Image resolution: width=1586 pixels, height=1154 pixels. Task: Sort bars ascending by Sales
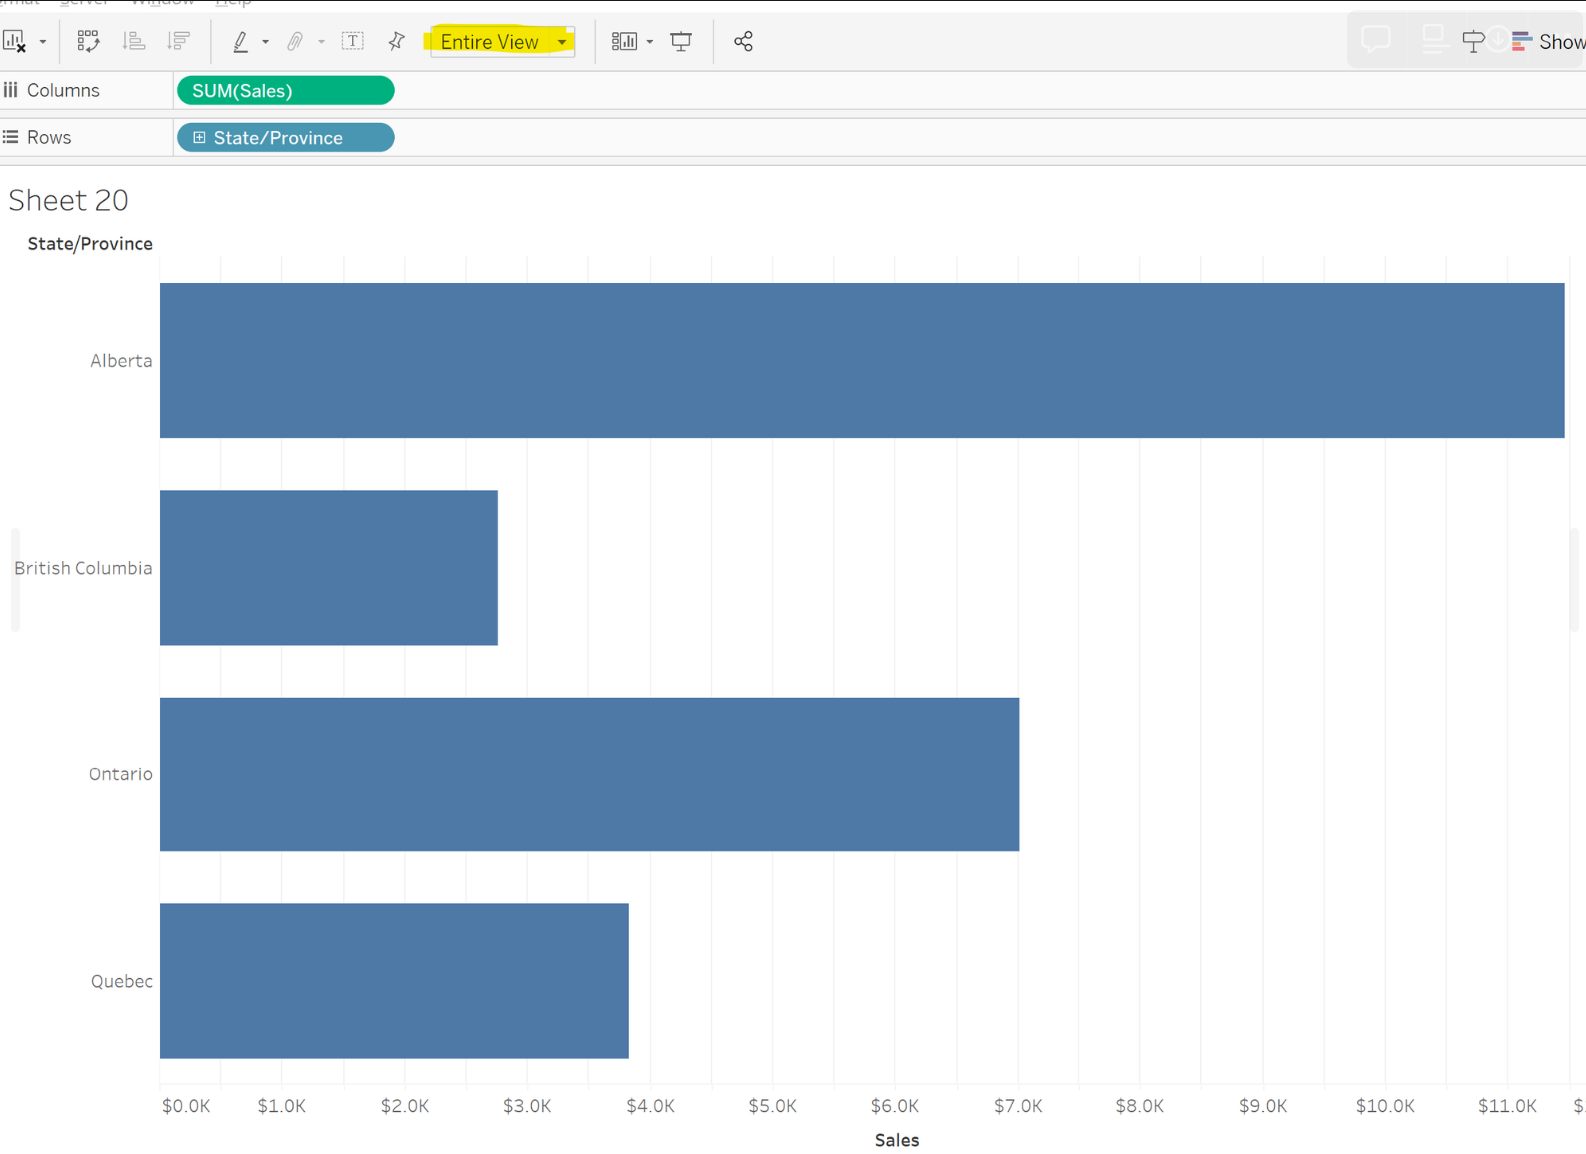pos(133,41)
